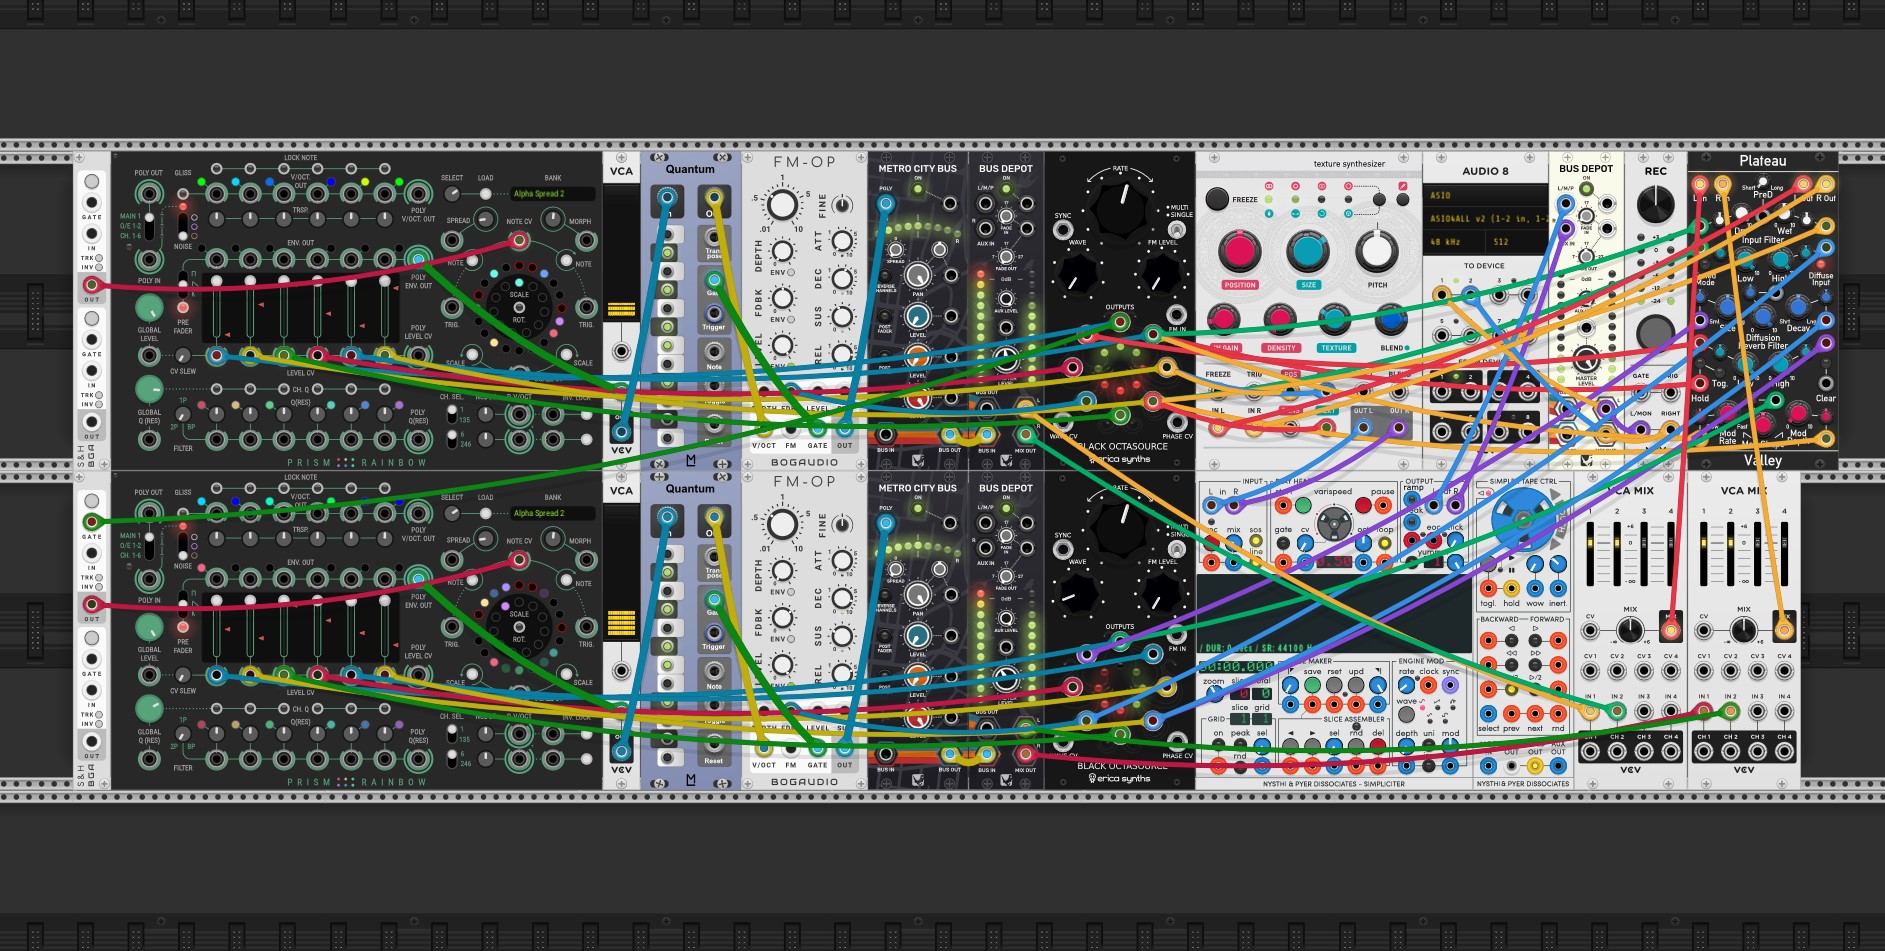
Task: Click the FM input jack on upper FM-OP
Action: pyautogui.click(x=791, y=428)
